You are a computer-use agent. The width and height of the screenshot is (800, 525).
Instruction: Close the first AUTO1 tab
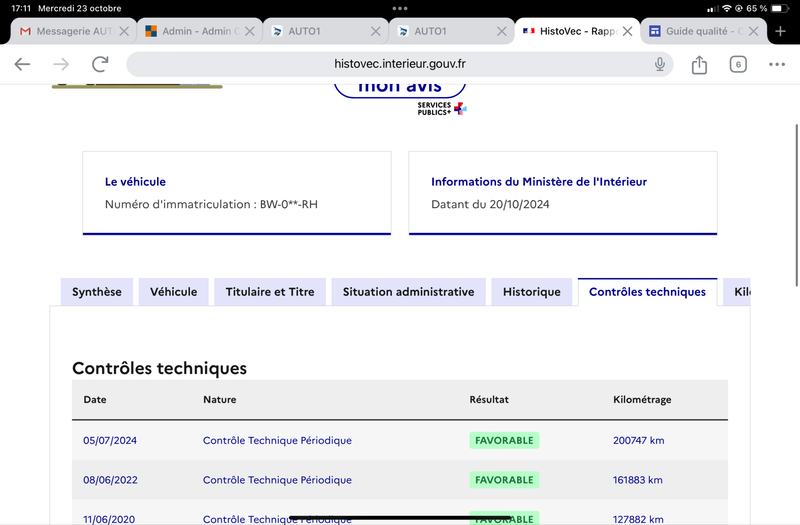point(376,31)
